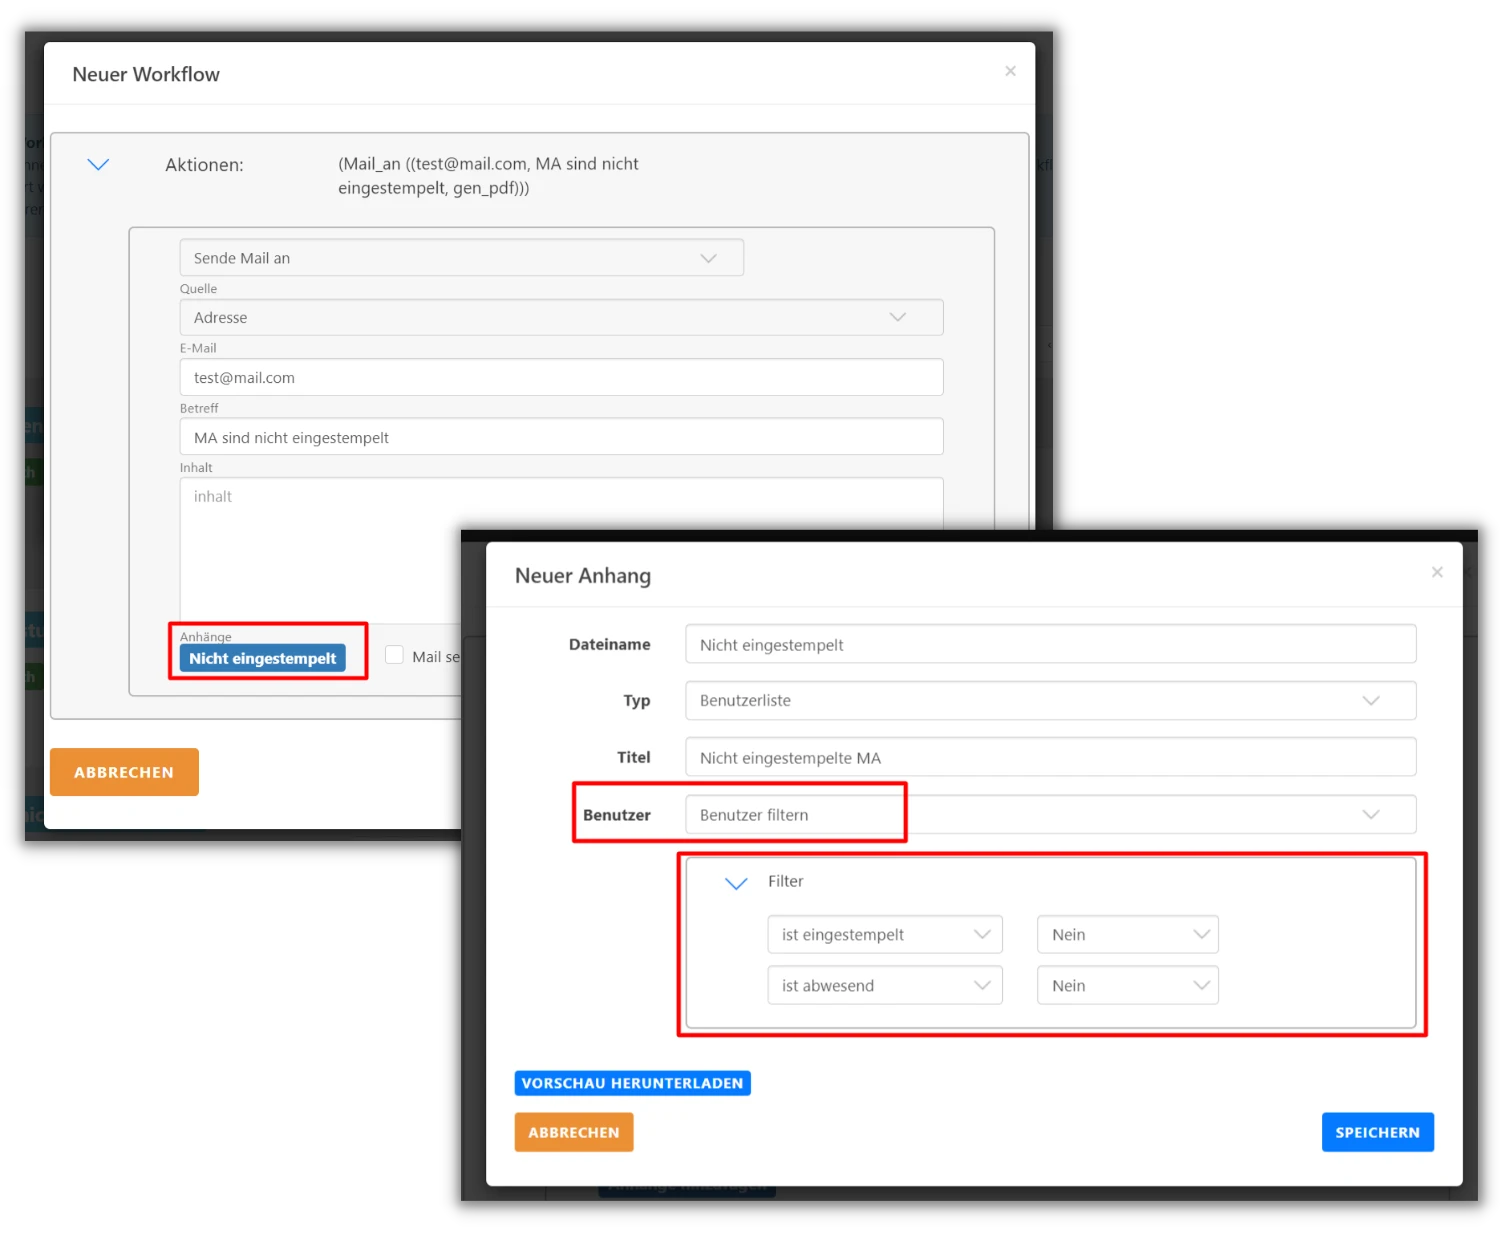Click the 'Vorschau herunterladen' button
The height and width of the screenshot is (1250, 1500).
[x=632, y=1083]
